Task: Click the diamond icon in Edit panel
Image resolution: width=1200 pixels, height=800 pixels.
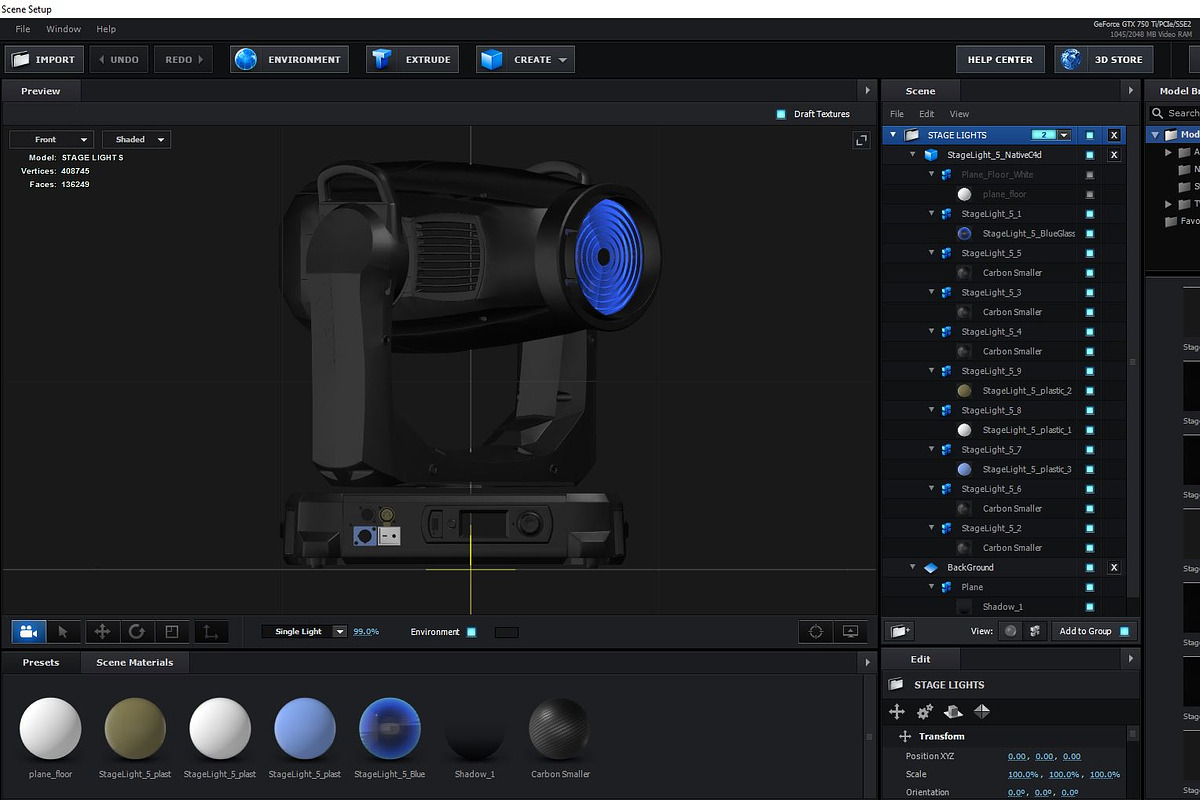Action: (982, 712)
